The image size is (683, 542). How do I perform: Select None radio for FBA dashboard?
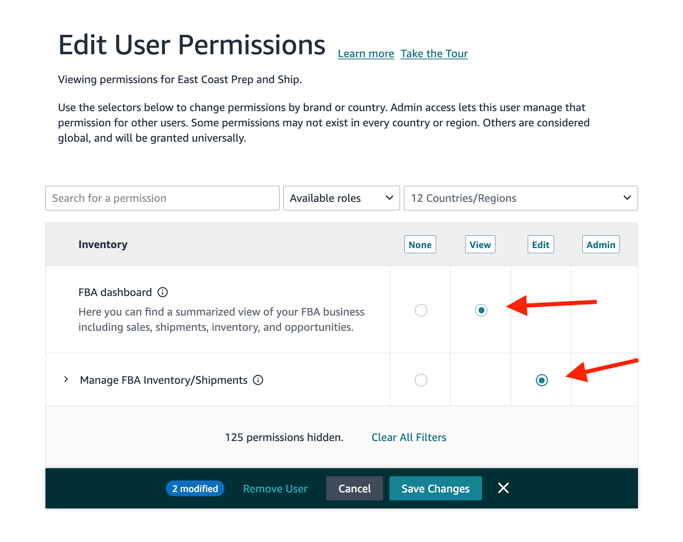coord(421,310)
